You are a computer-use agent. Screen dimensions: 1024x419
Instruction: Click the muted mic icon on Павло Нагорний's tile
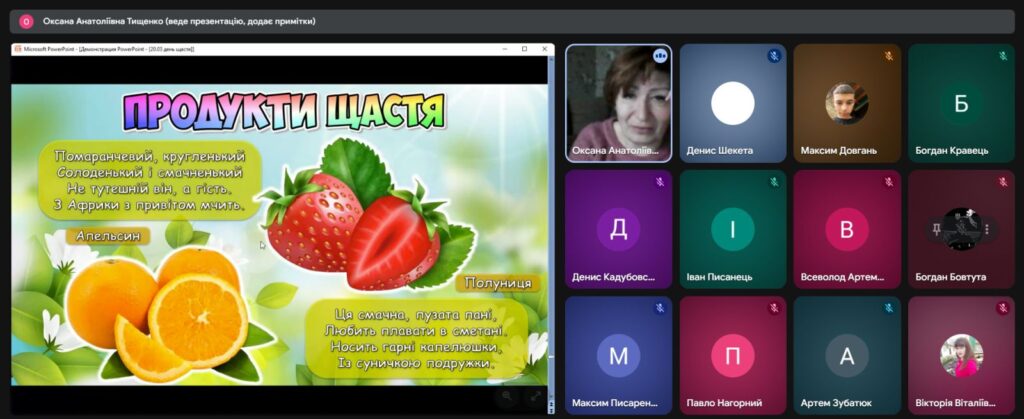coord(773,309)
